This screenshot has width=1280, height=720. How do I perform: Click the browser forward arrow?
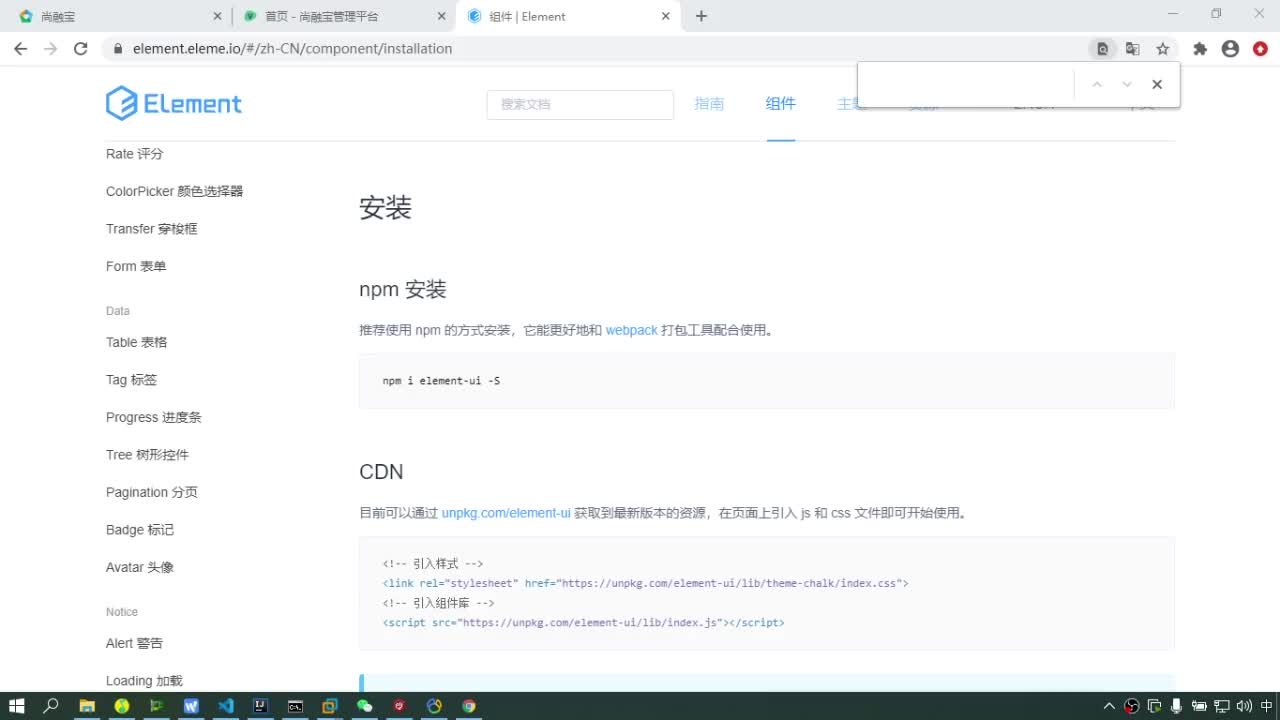(x=51, y=48)
